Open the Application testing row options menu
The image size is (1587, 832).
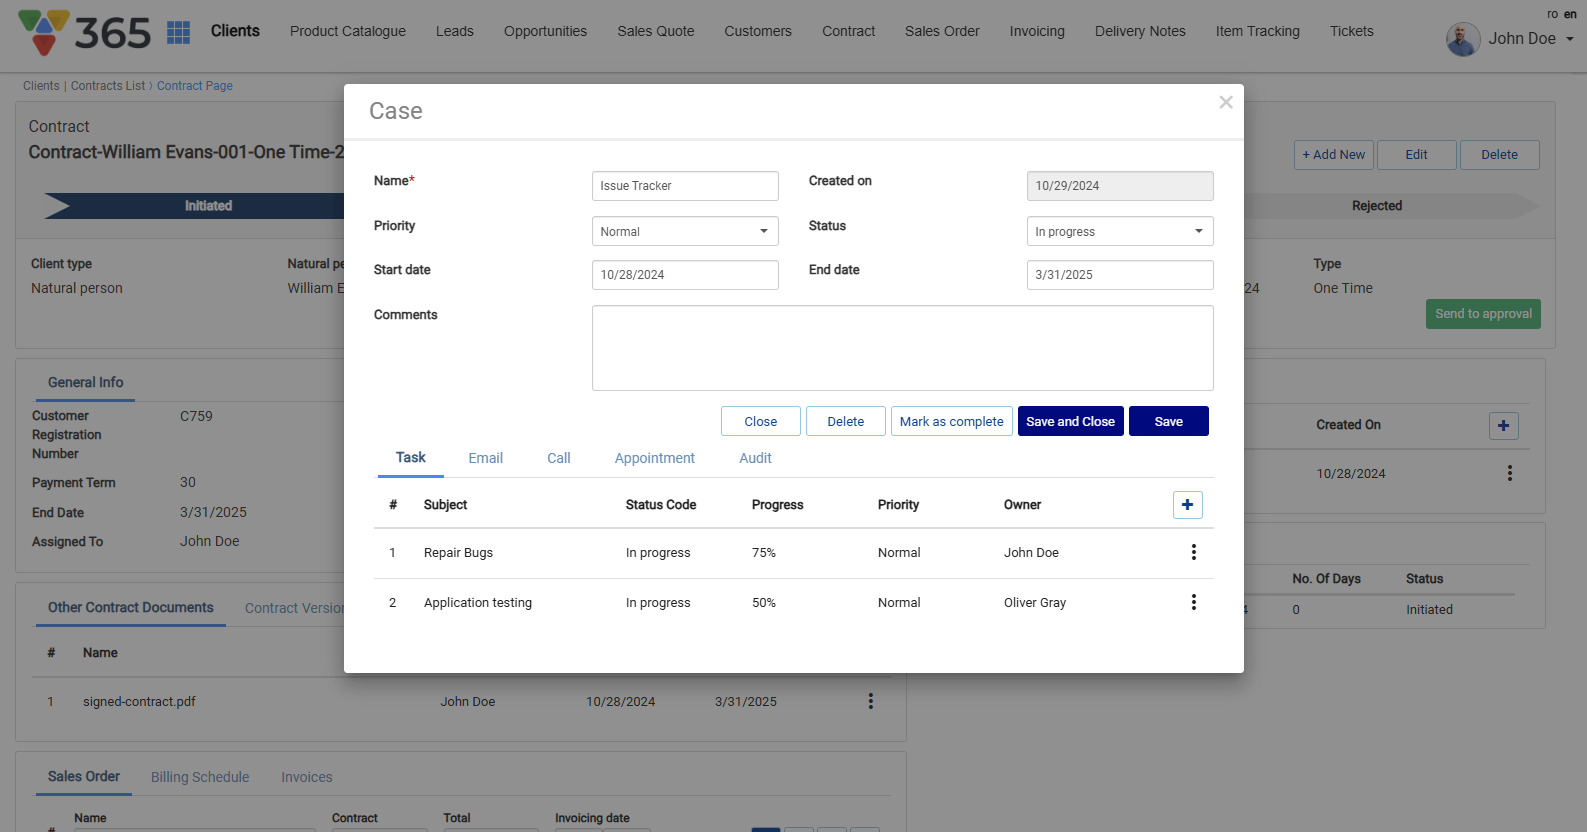1193,602
